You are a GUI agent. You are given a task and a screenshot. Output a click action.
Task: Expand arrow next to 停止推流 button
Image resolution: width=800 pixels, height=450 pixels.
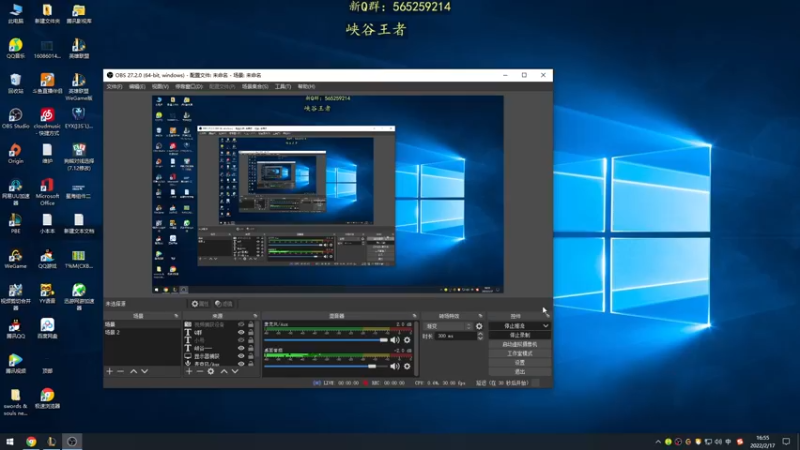545,326
